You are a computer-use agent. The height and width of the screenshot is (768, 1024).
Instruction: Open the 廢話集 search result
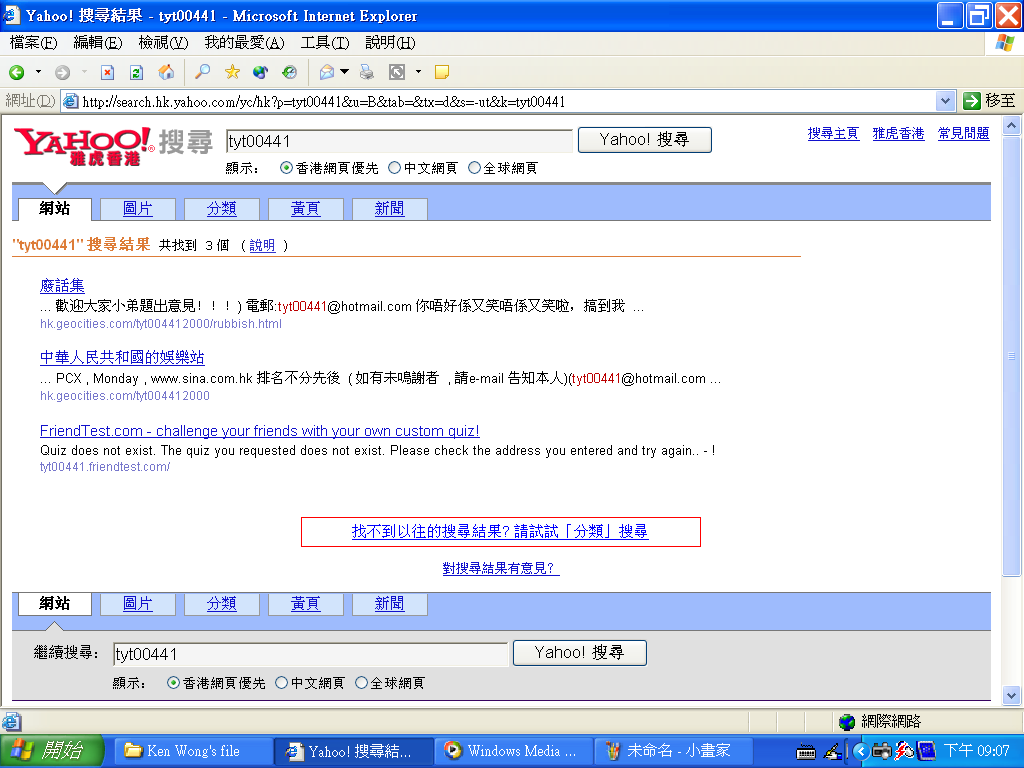pyautogui.click(x=62, y=285)
